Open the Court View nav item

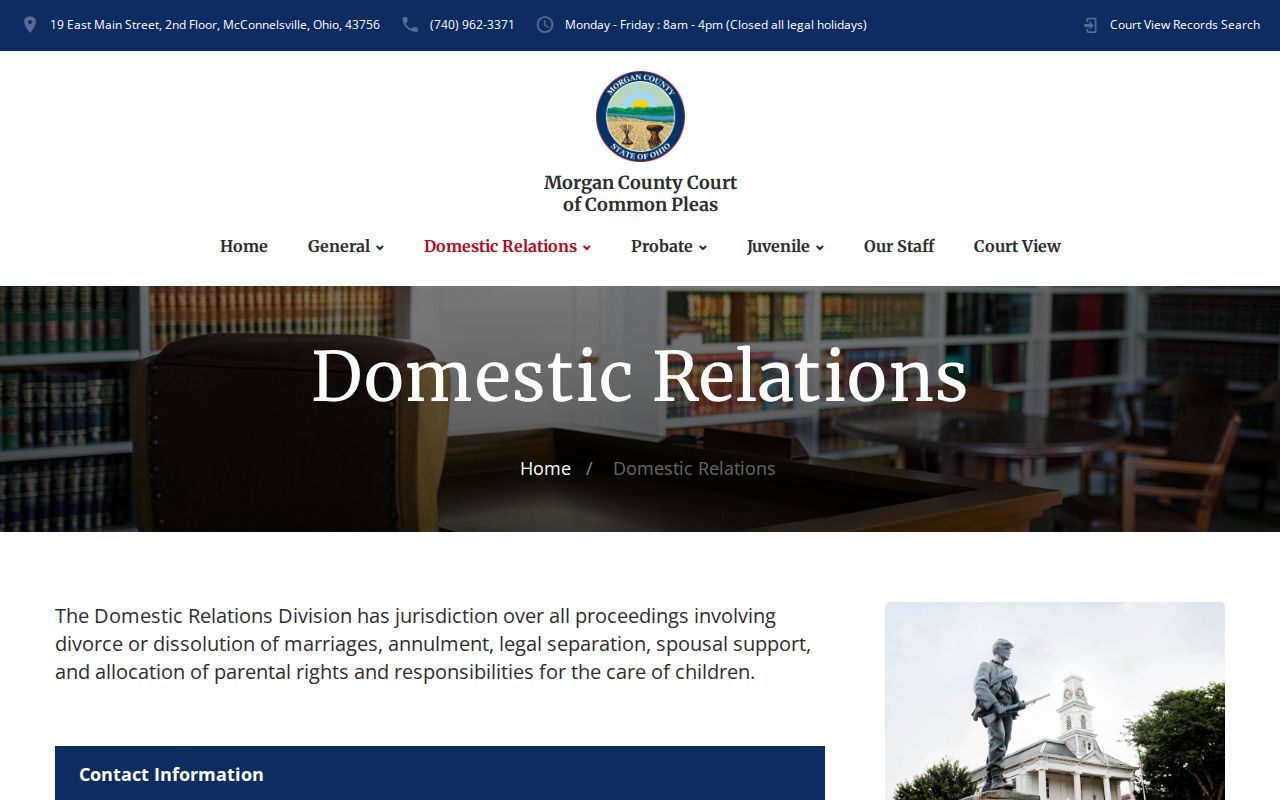[1017, 246]
